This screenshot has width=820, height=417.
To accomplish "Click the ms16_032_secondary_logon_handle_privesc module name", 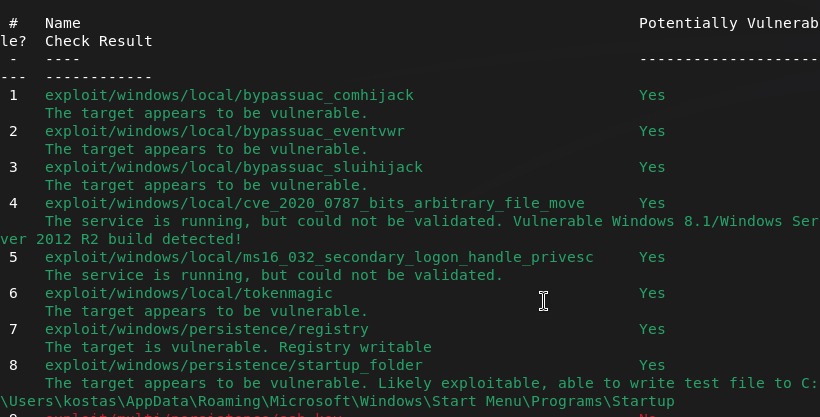I will click(319, 257).
